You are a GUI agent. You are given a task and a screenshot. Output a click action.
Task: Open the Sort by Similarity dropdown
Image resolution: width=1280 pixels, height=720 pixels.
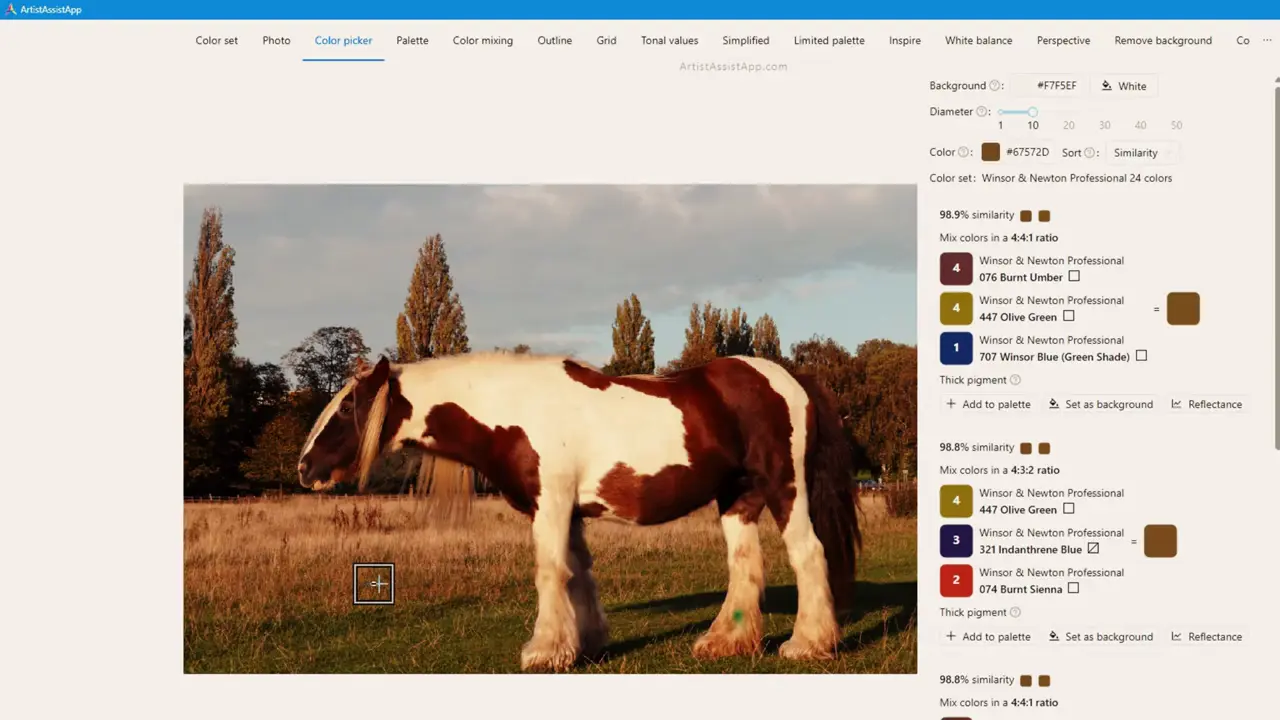click(1140, 153)
